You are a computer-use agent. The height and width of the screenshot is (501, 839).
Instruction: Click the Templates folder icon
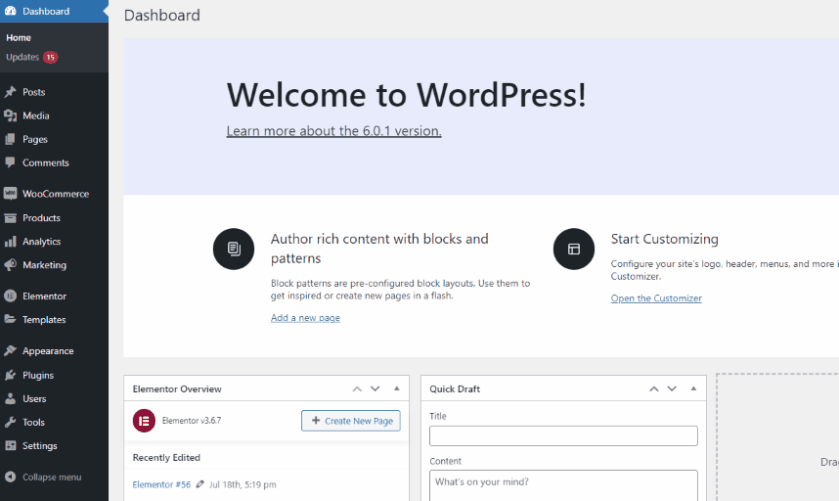(x=10, y=320)
